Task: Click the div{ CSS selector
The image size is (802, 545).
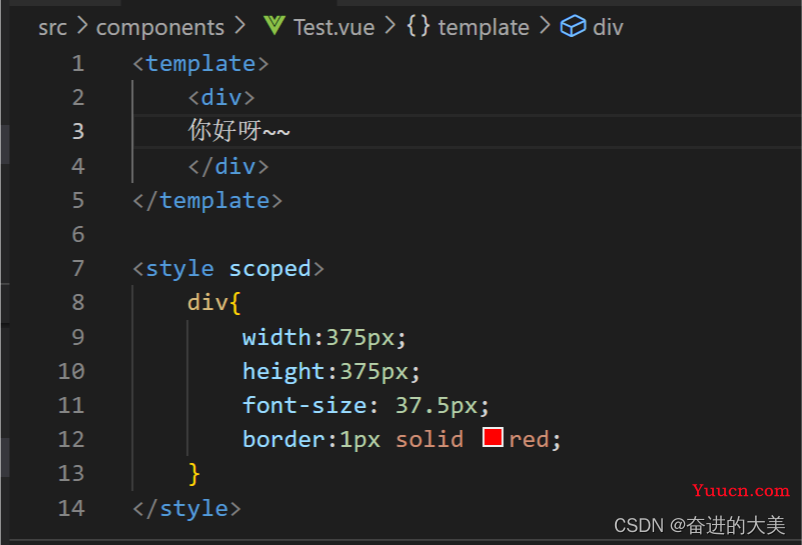Action: (x=214, y=303)
